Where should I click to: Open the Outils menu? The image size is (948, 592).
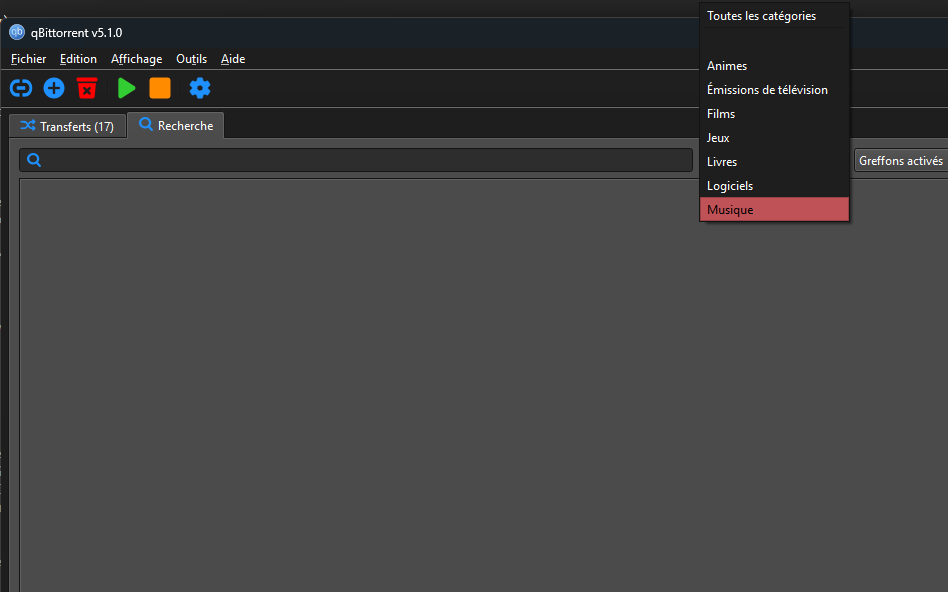point(191,59)
